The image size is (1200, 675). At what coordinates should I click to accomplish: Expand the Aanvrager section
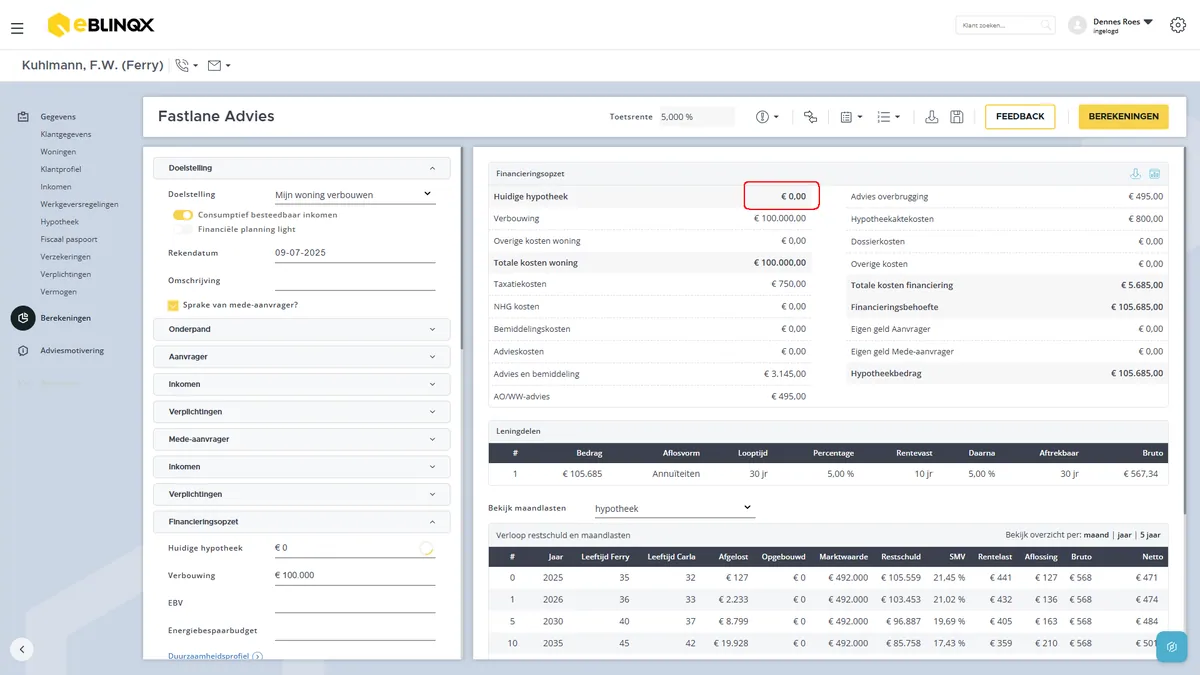tap(302, 357)
